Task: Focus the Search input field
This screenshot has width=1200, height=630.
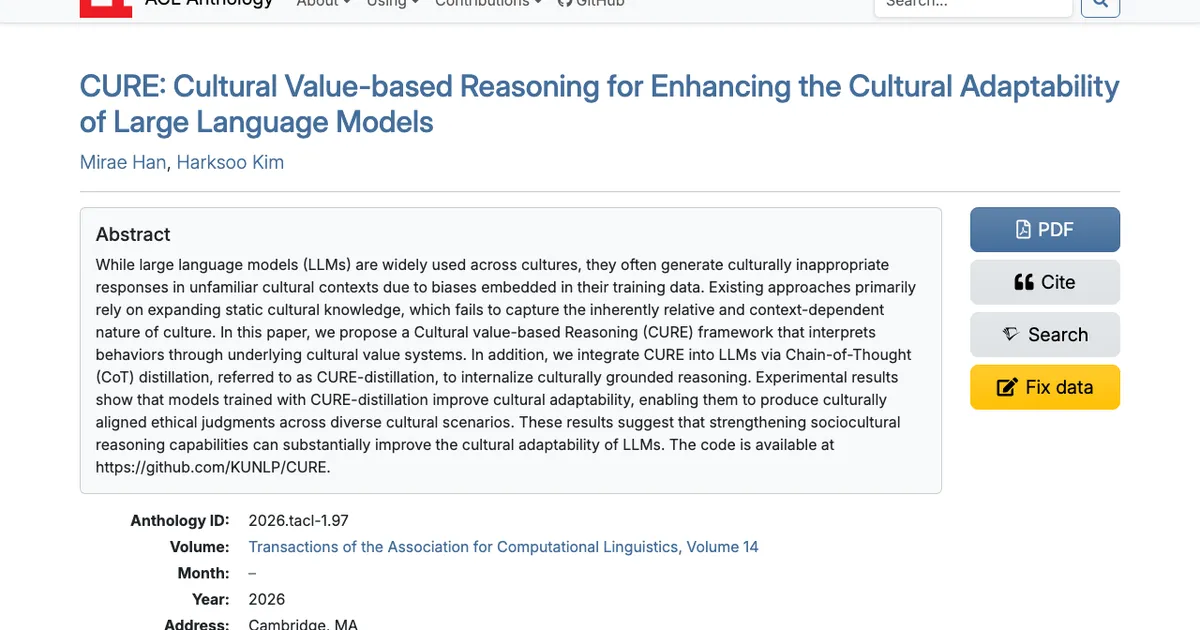Action: point(974,5)
